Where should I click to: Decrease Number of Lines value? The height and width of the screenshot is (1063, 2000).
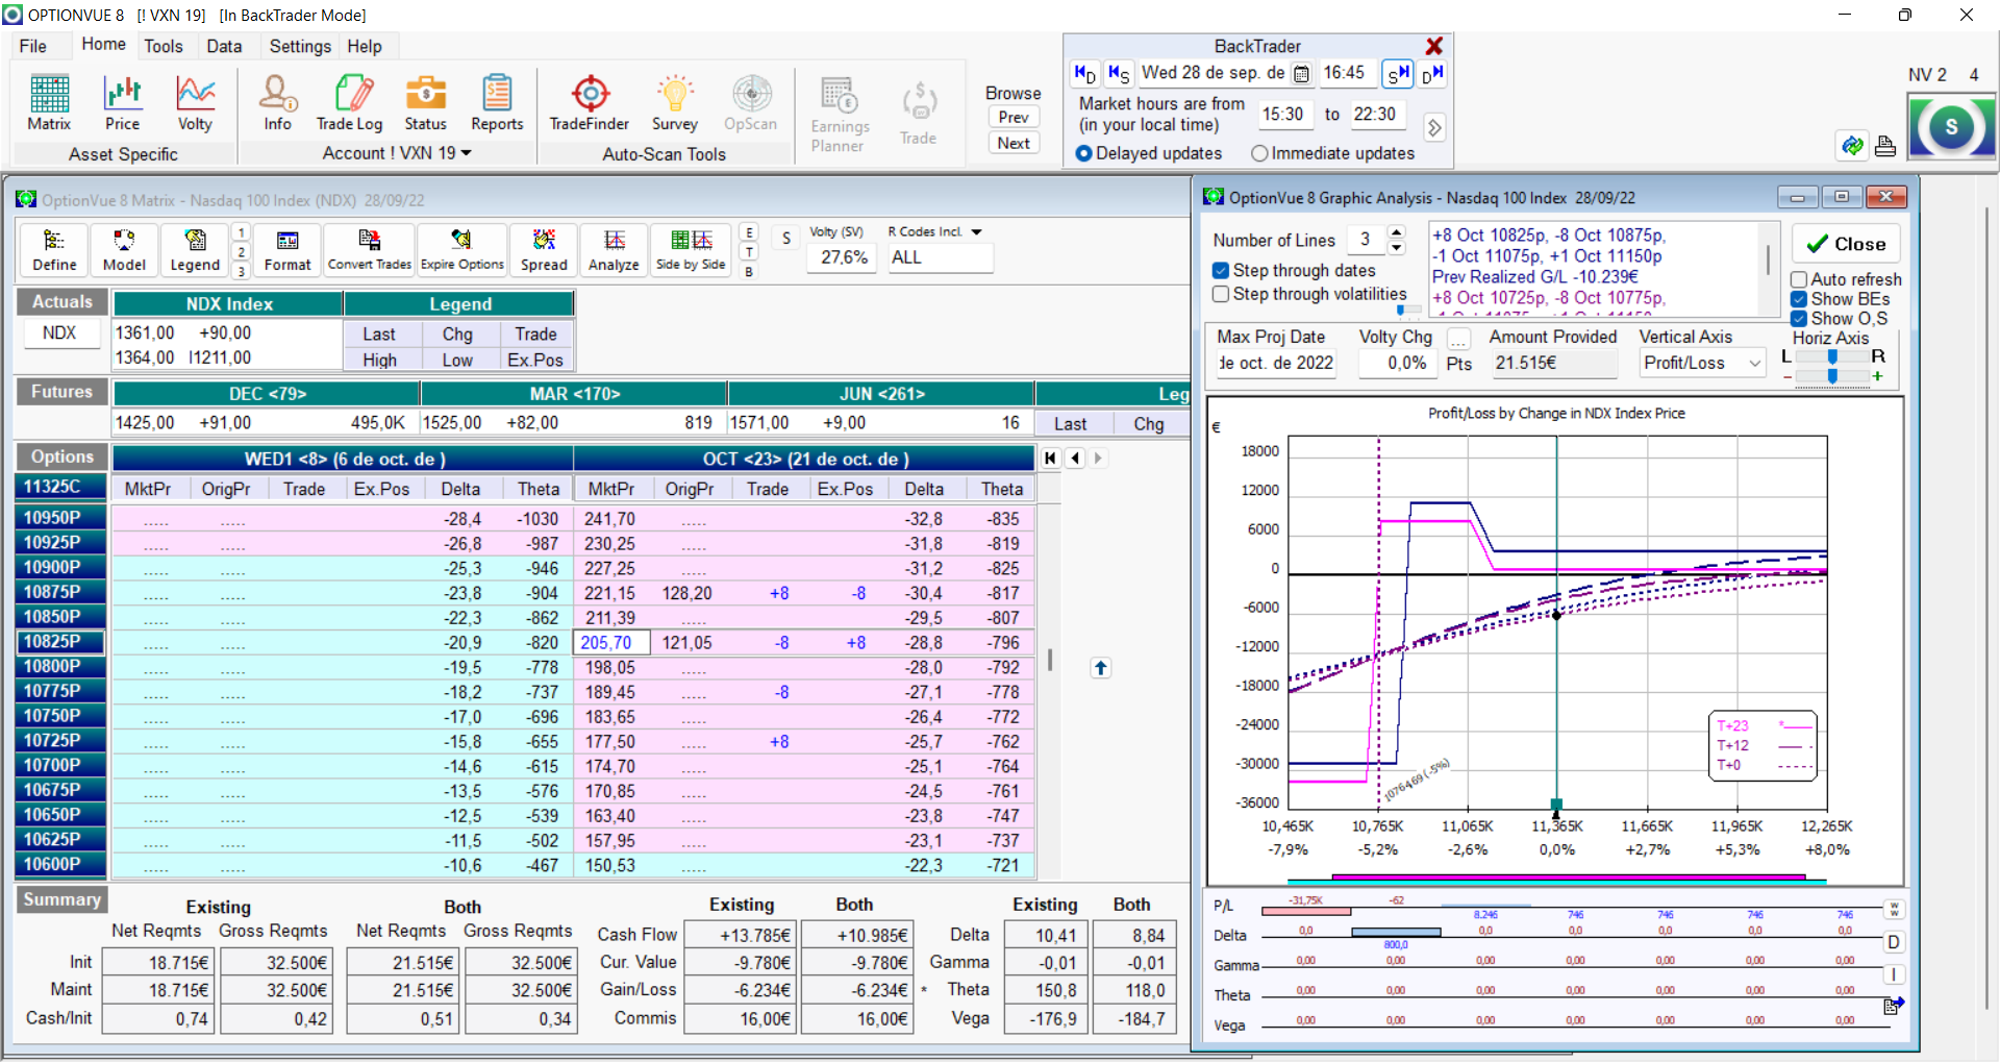[x=1397, y=247]
